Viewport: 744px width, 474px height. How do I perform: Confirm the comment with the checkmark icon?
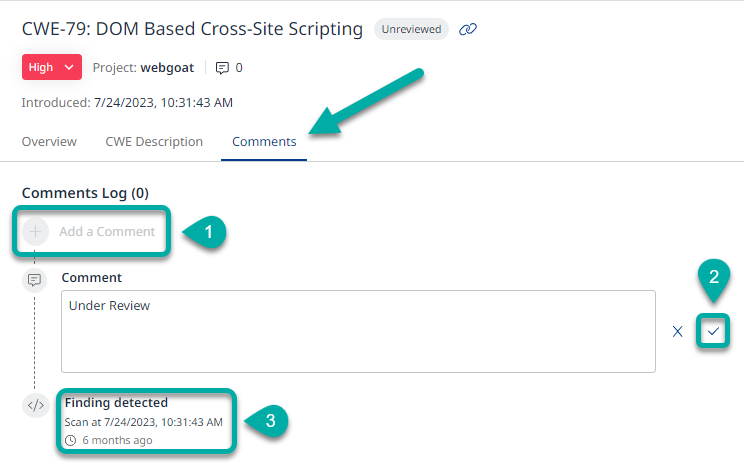pos(713,331)
